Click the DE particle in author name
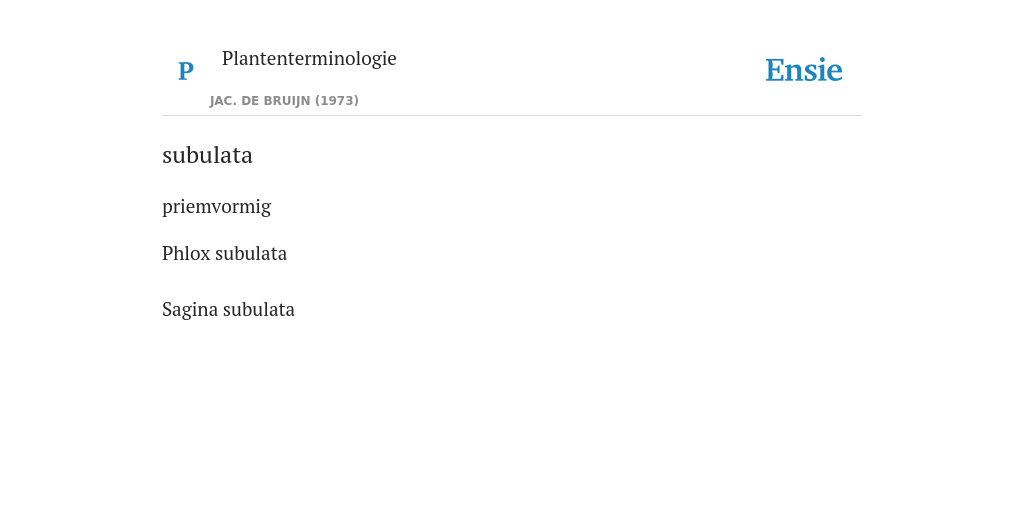Viewport: 1024px width, 512px height. click(x=249, y=101)
